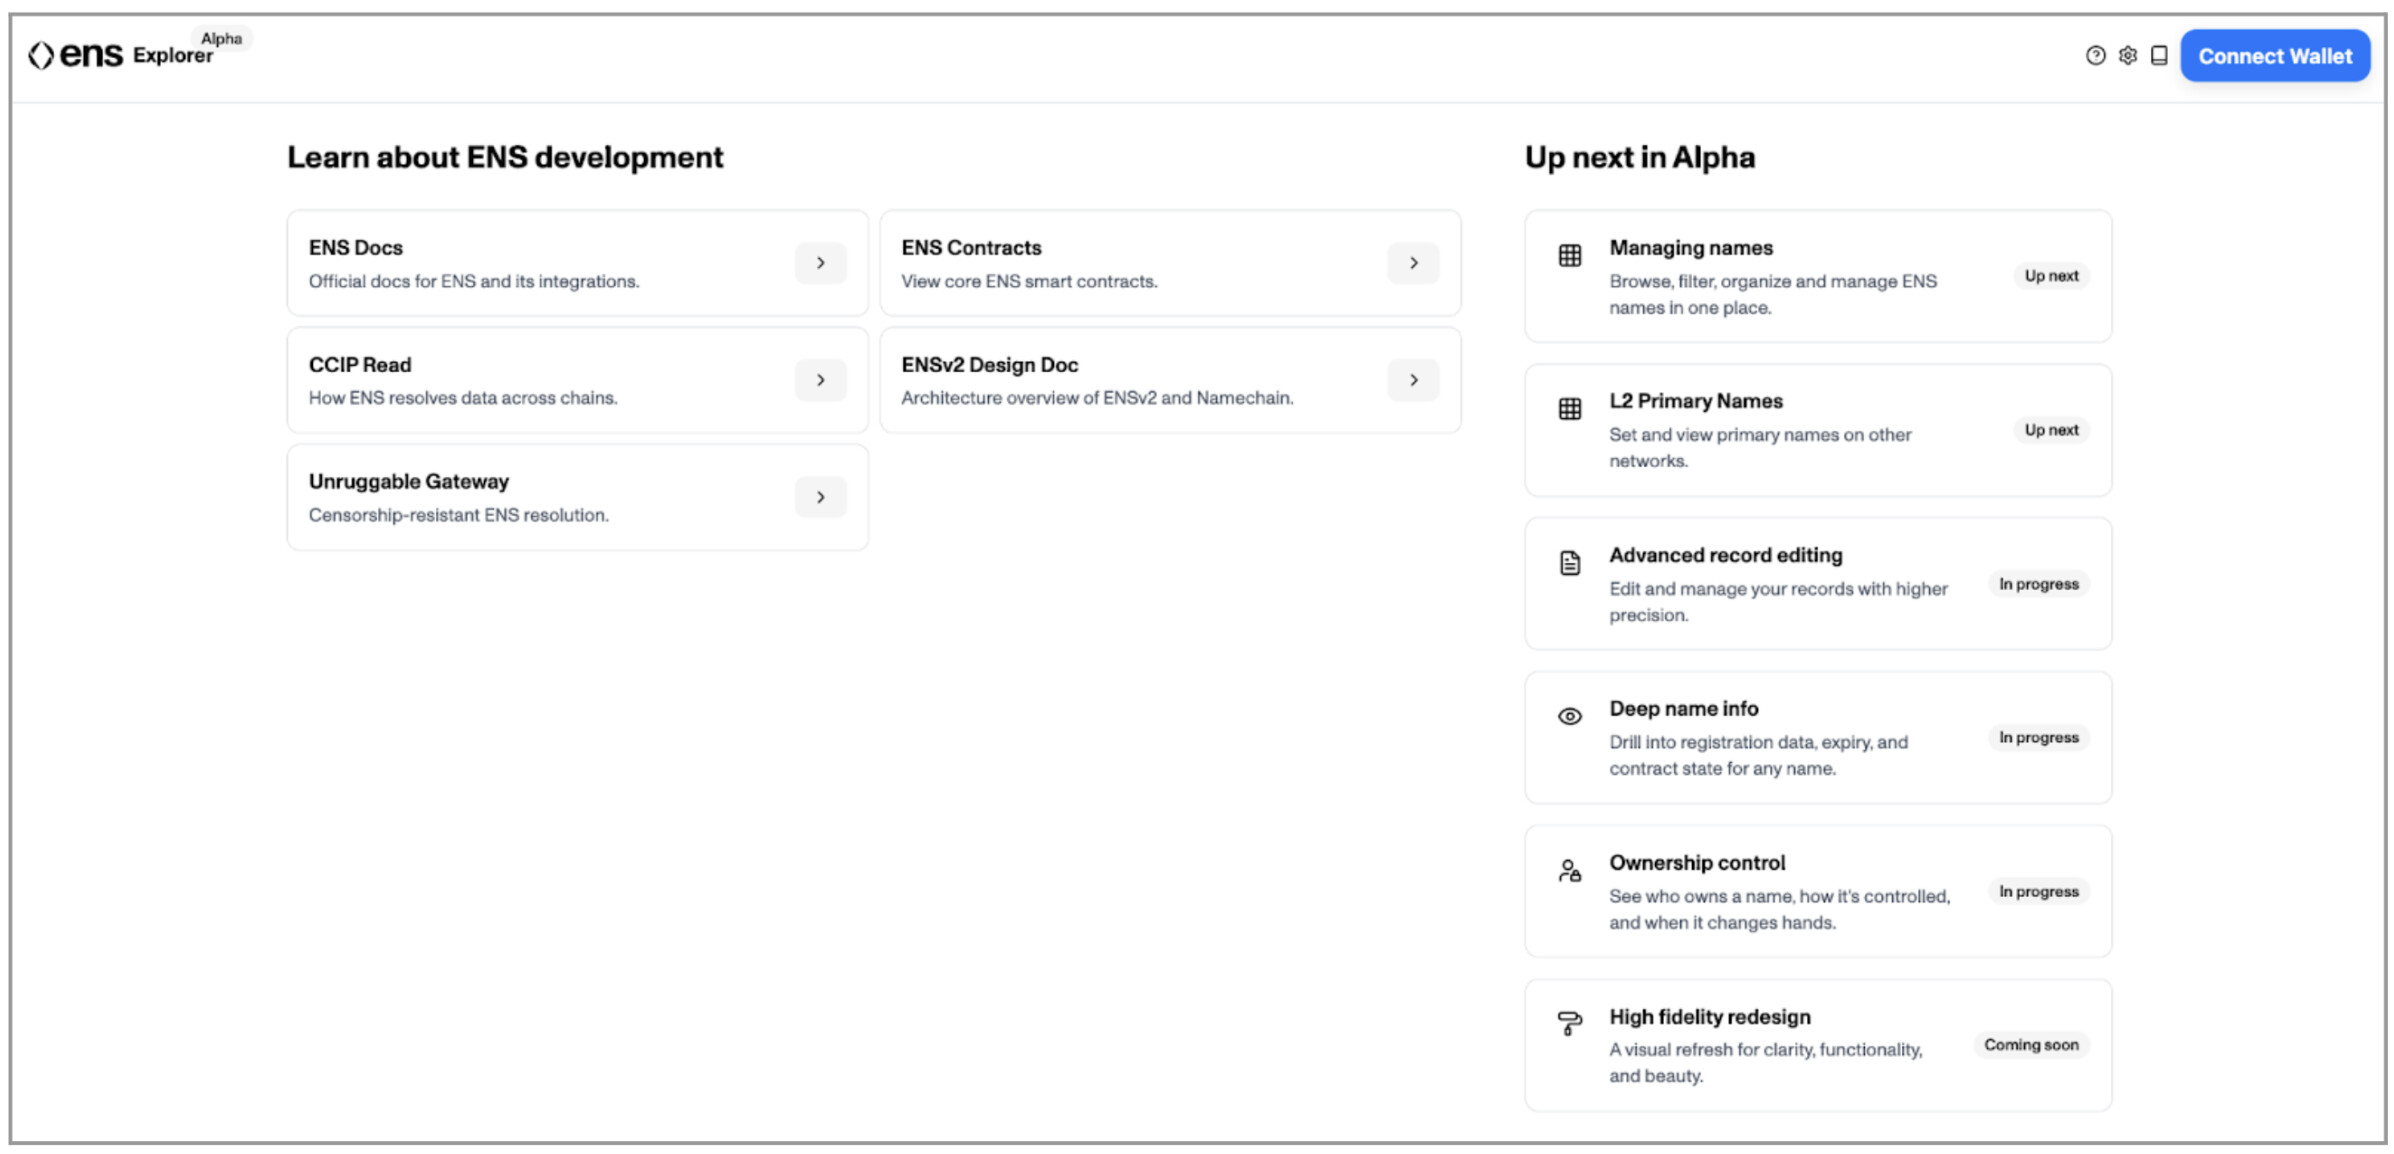Click the Unruggable Gateway chevron arrow

click(x=820, y=497)
